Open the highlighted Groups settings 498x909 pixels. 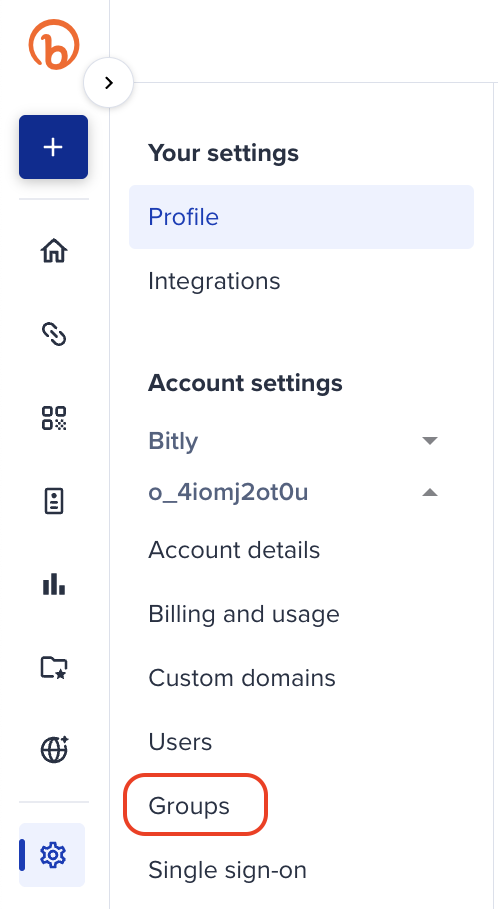coord(189,806)
